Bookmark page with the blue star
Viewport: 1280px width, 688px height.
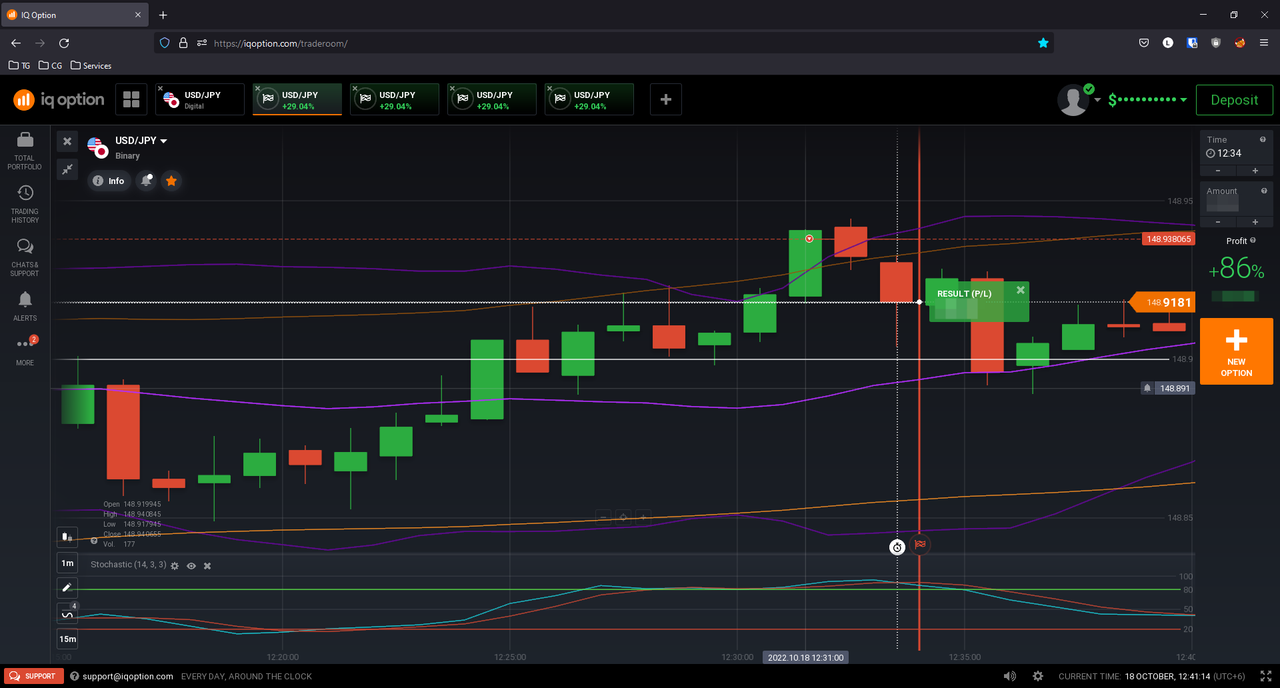(x=1044, y=43)
